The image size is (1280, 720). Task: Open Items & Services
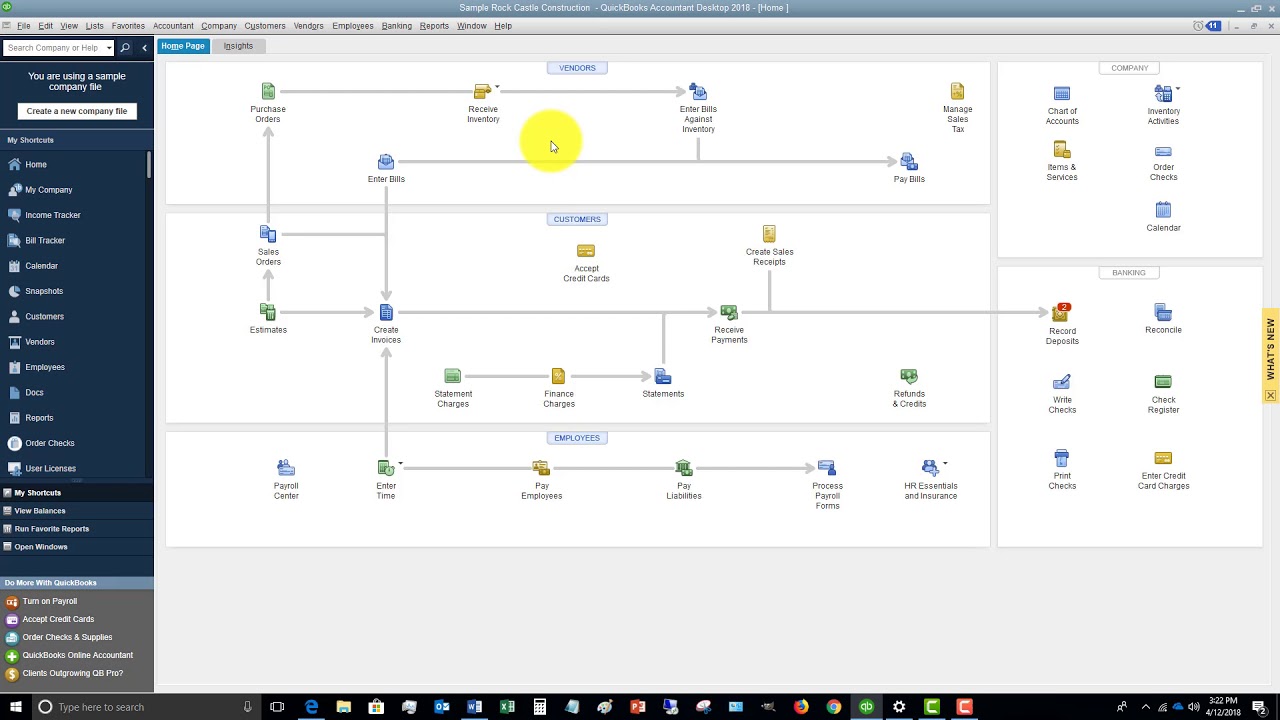pyautogui.click(x=1062, y=150)
